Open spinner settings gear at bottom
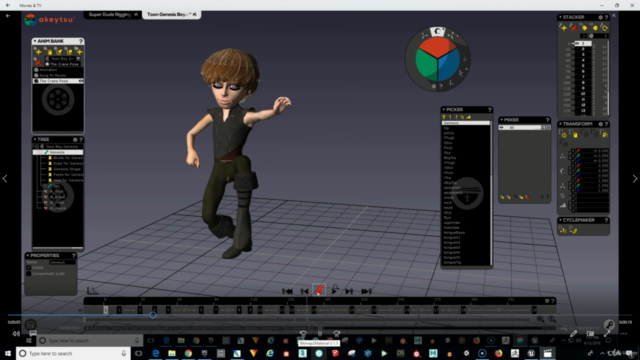640x360 pixels. tap(434, 86)
